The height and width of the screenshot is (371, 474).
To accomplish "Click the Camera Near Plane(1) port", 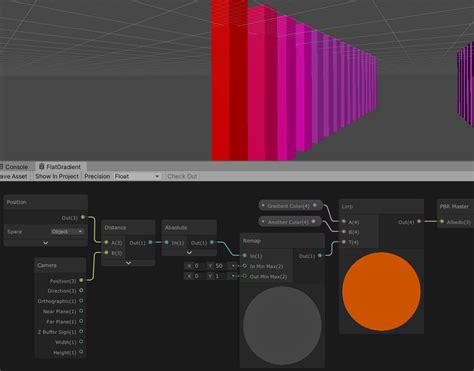I will coord(81,311).
